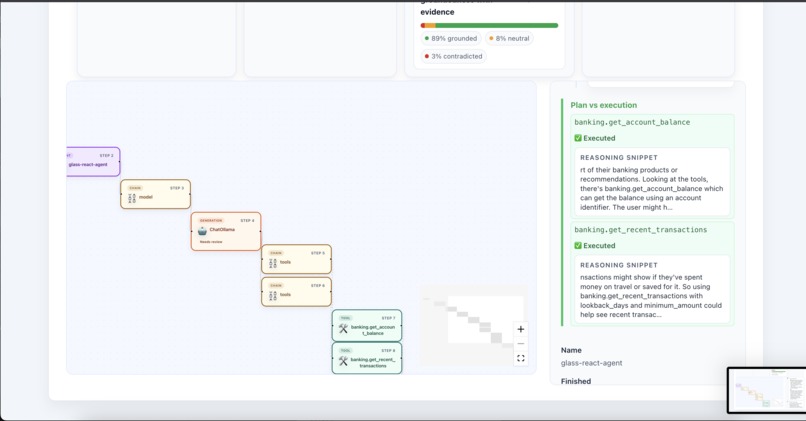
Task: Click the 8% neutral chip
Action: point(509,38)
